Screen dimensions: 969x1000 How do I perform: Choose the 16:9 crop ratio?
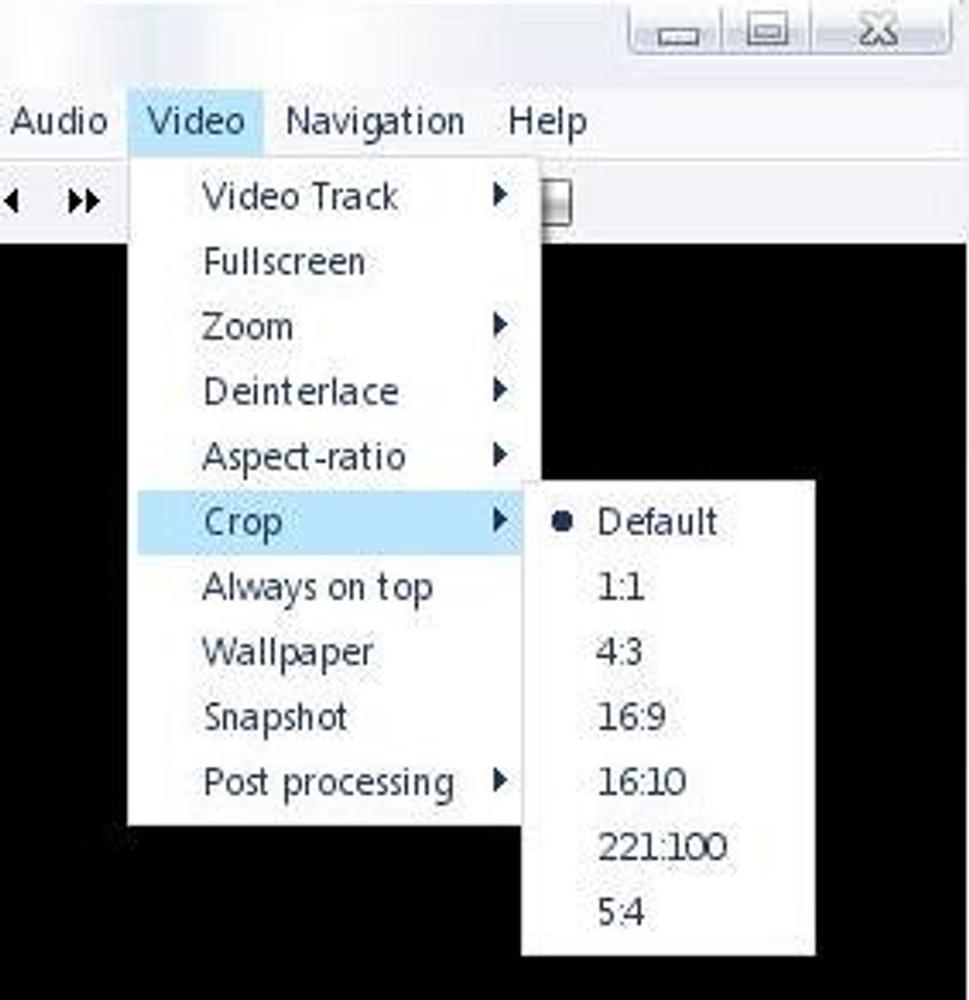[631, 716]
